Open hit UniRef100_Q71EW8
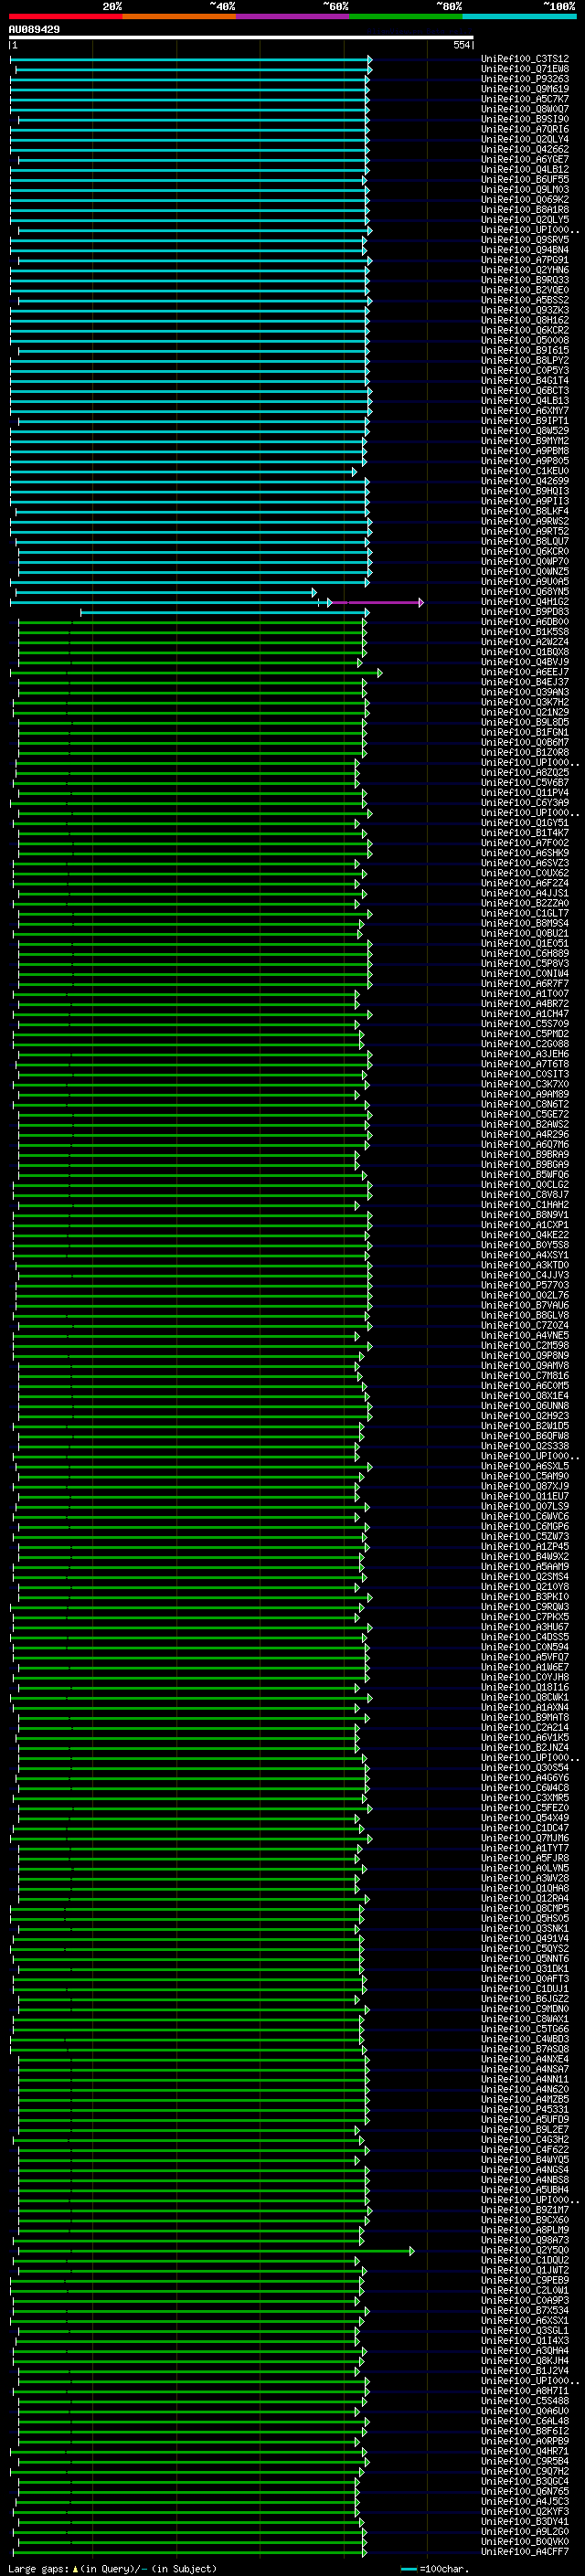This screenshot has width=585, height=2576. [525, 69]
